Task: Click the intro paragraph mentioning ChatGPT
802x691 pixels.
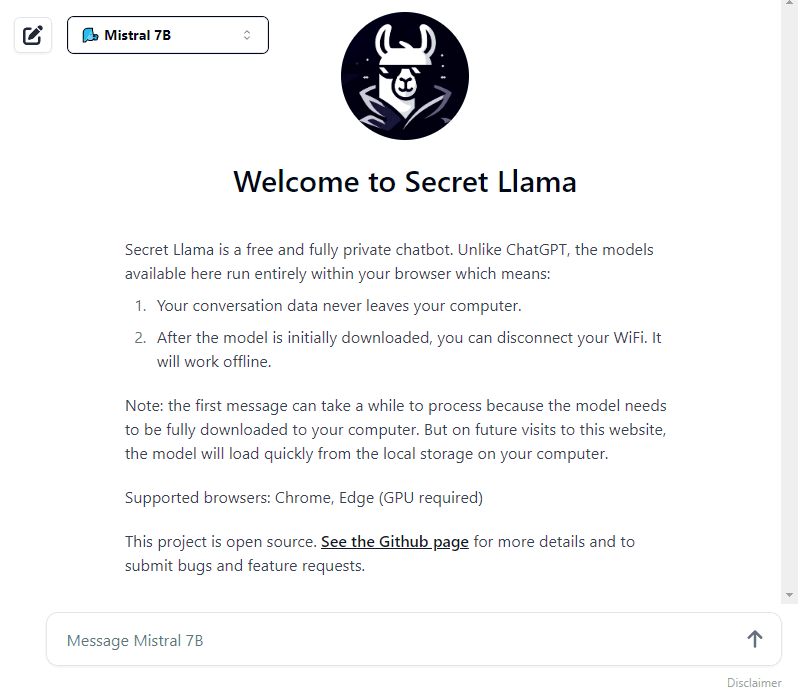Action: tap(389, 261)
